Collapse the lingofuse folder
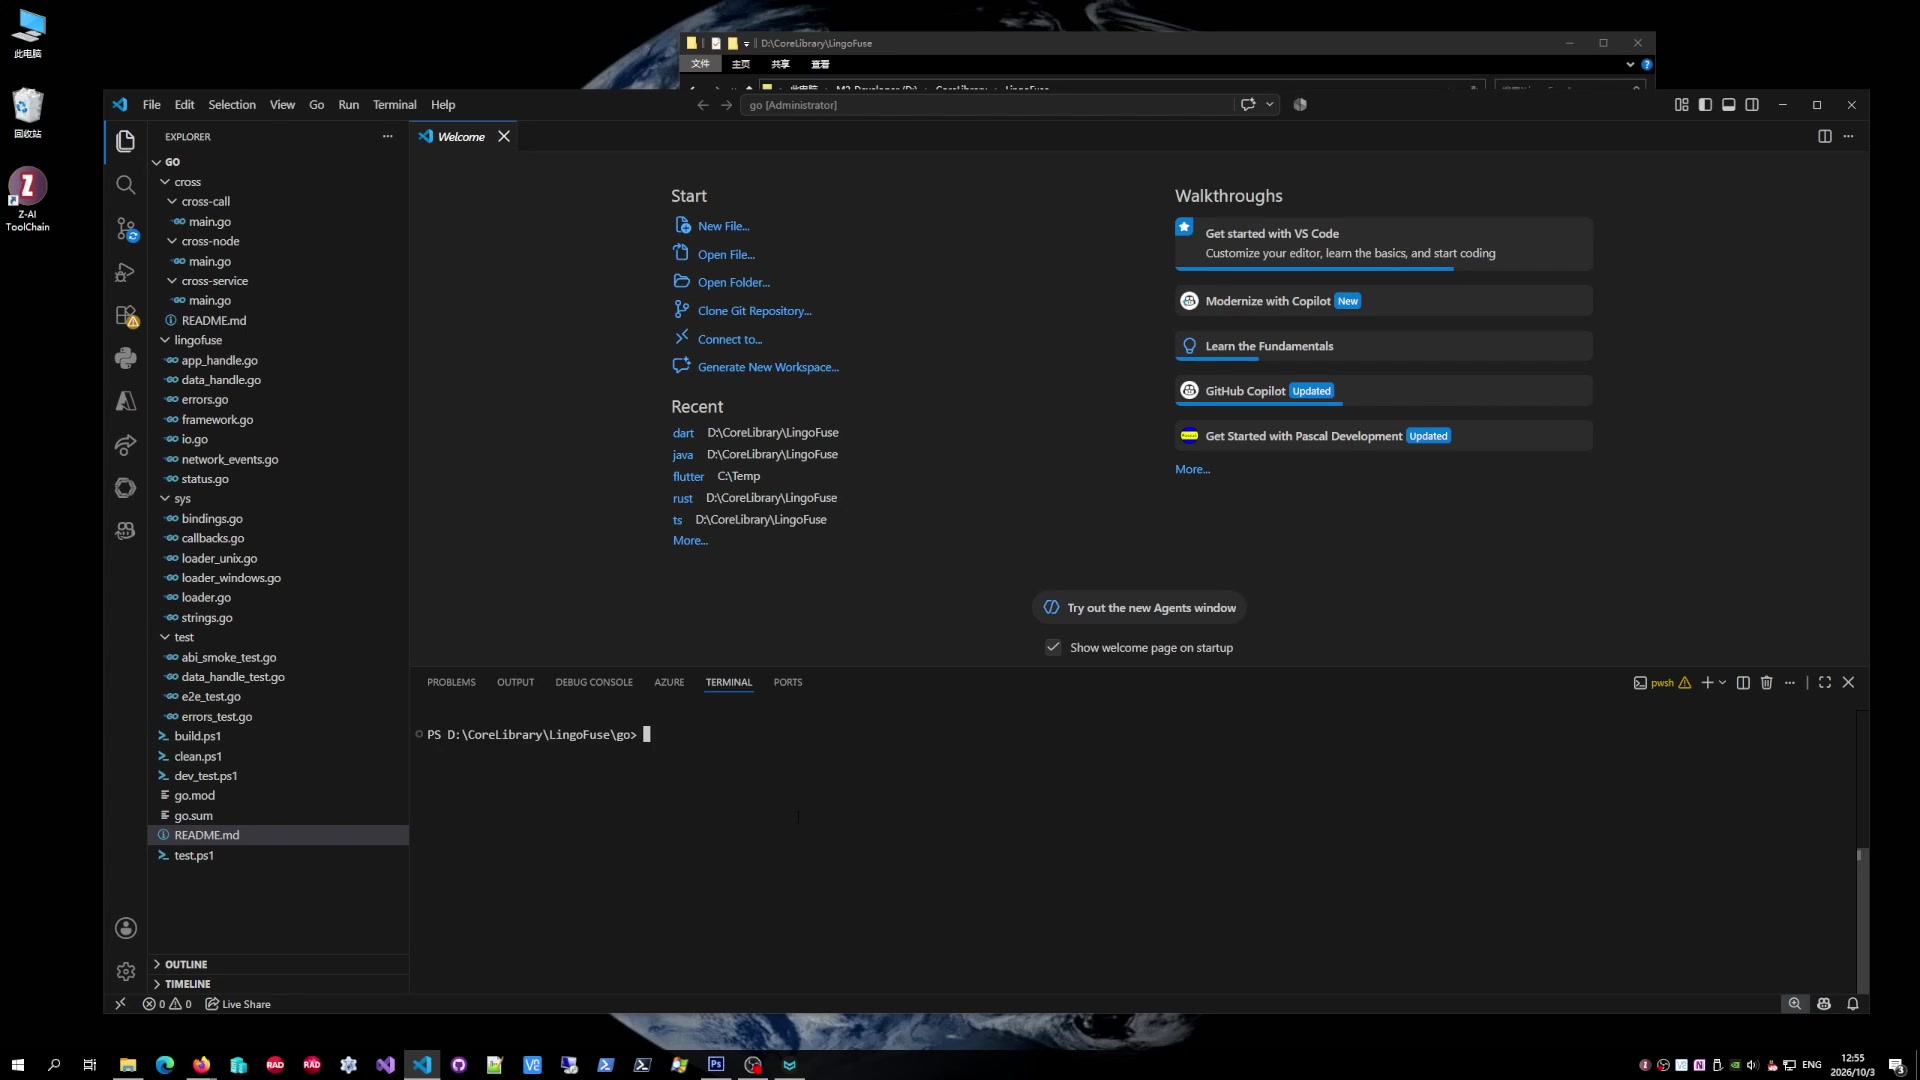The width and height of the screenshot is (1920, 1080). 197,340
